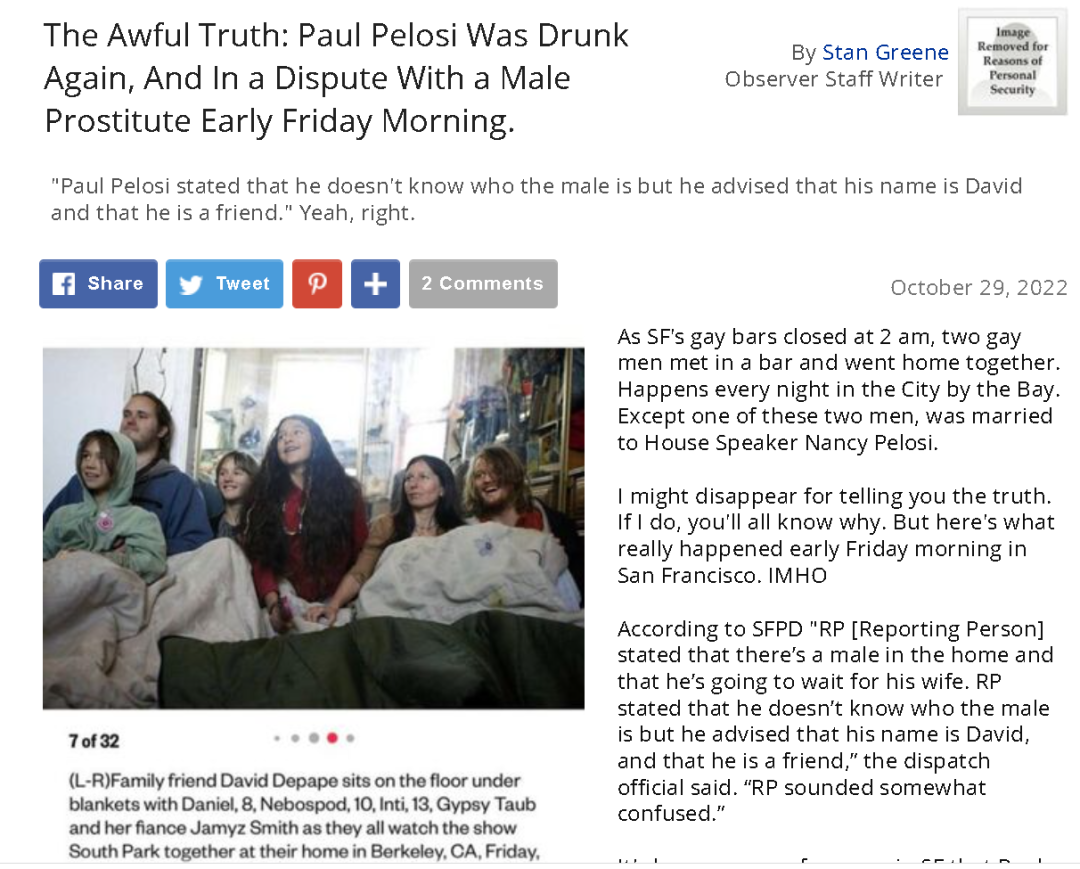Click the author image placeholder thumbnail
Screen dimensions: 1080x869
(x=1012, y=61)
